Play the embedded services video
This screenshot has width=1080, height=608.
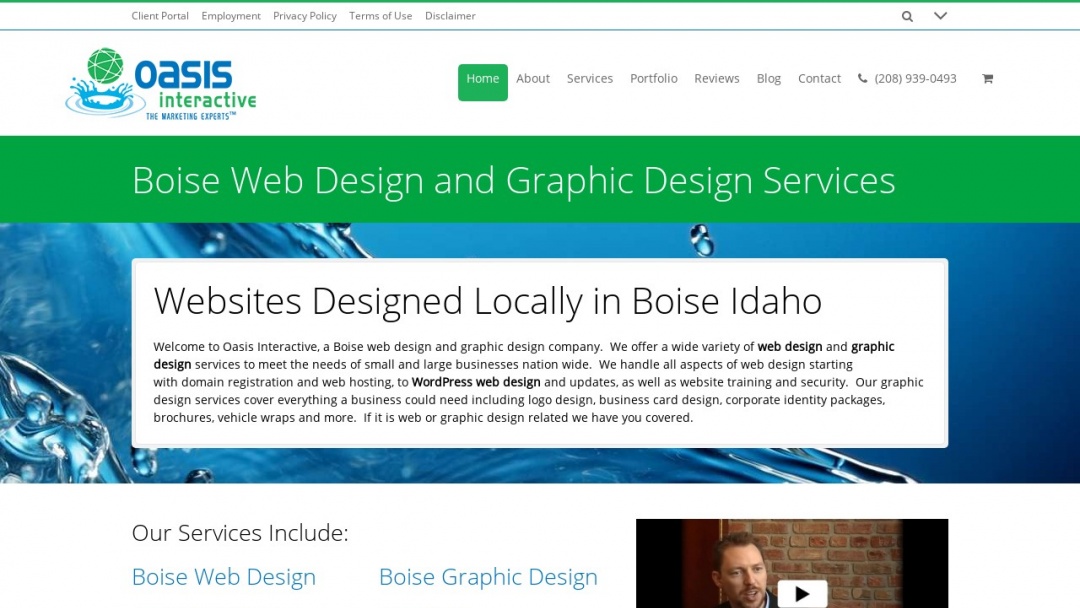click(x=803, y=592)
